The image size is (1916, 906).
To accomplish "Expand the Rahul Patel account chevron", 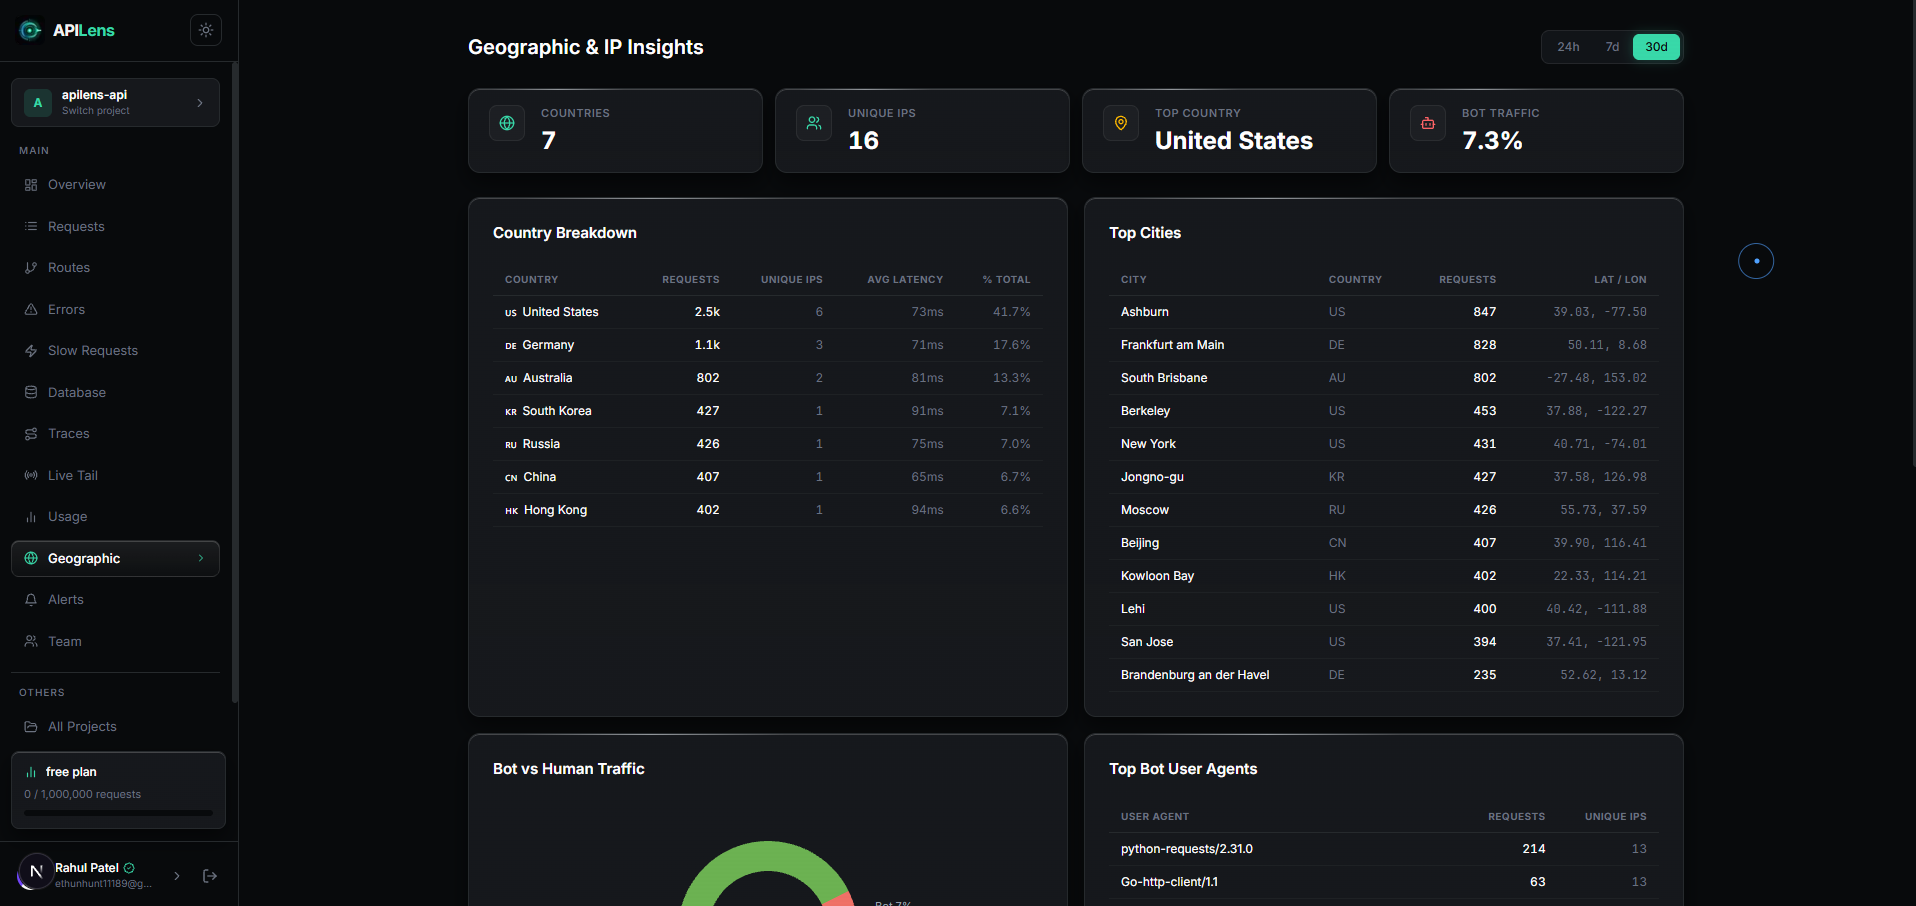I will (x=177, y=876).
